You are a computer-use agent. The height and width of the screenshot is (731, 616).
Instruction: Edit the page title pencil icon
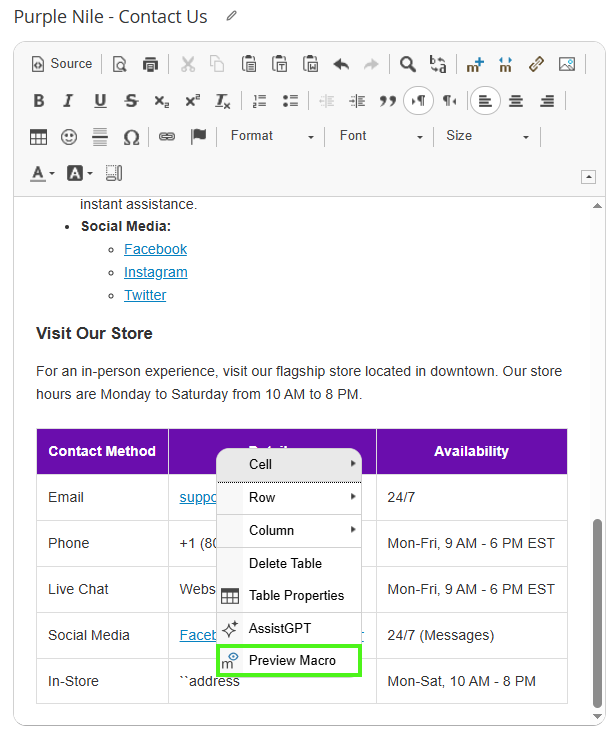tap(231, 16)
